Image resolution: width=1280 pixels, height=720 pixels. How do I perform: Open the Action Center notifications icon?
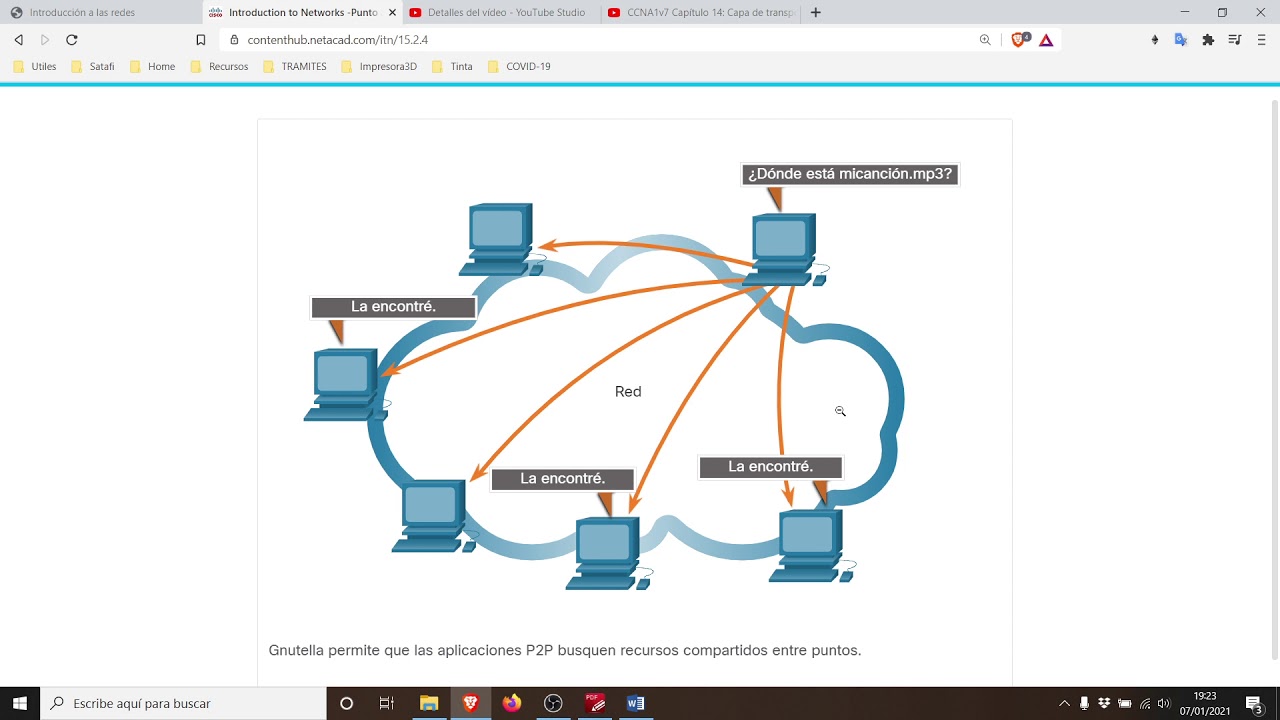coord(1255,703)
